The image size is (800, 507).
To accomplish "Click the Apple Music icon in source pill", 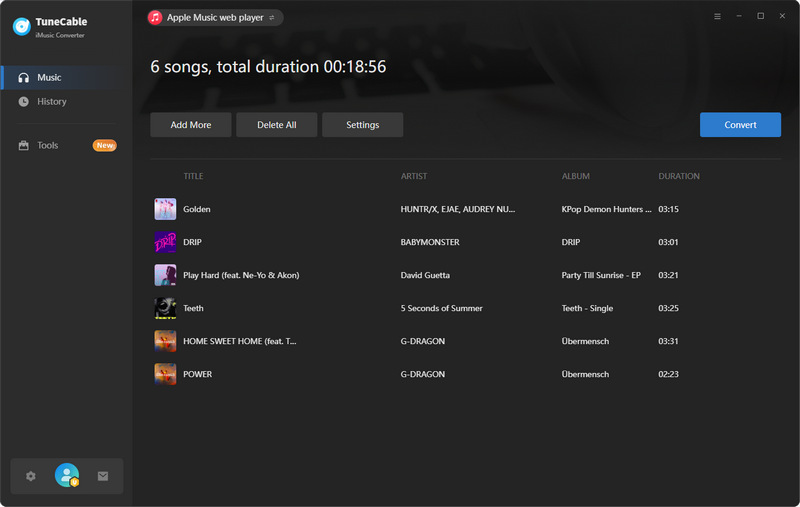I will pyautogui.click(x=155, y=17).
